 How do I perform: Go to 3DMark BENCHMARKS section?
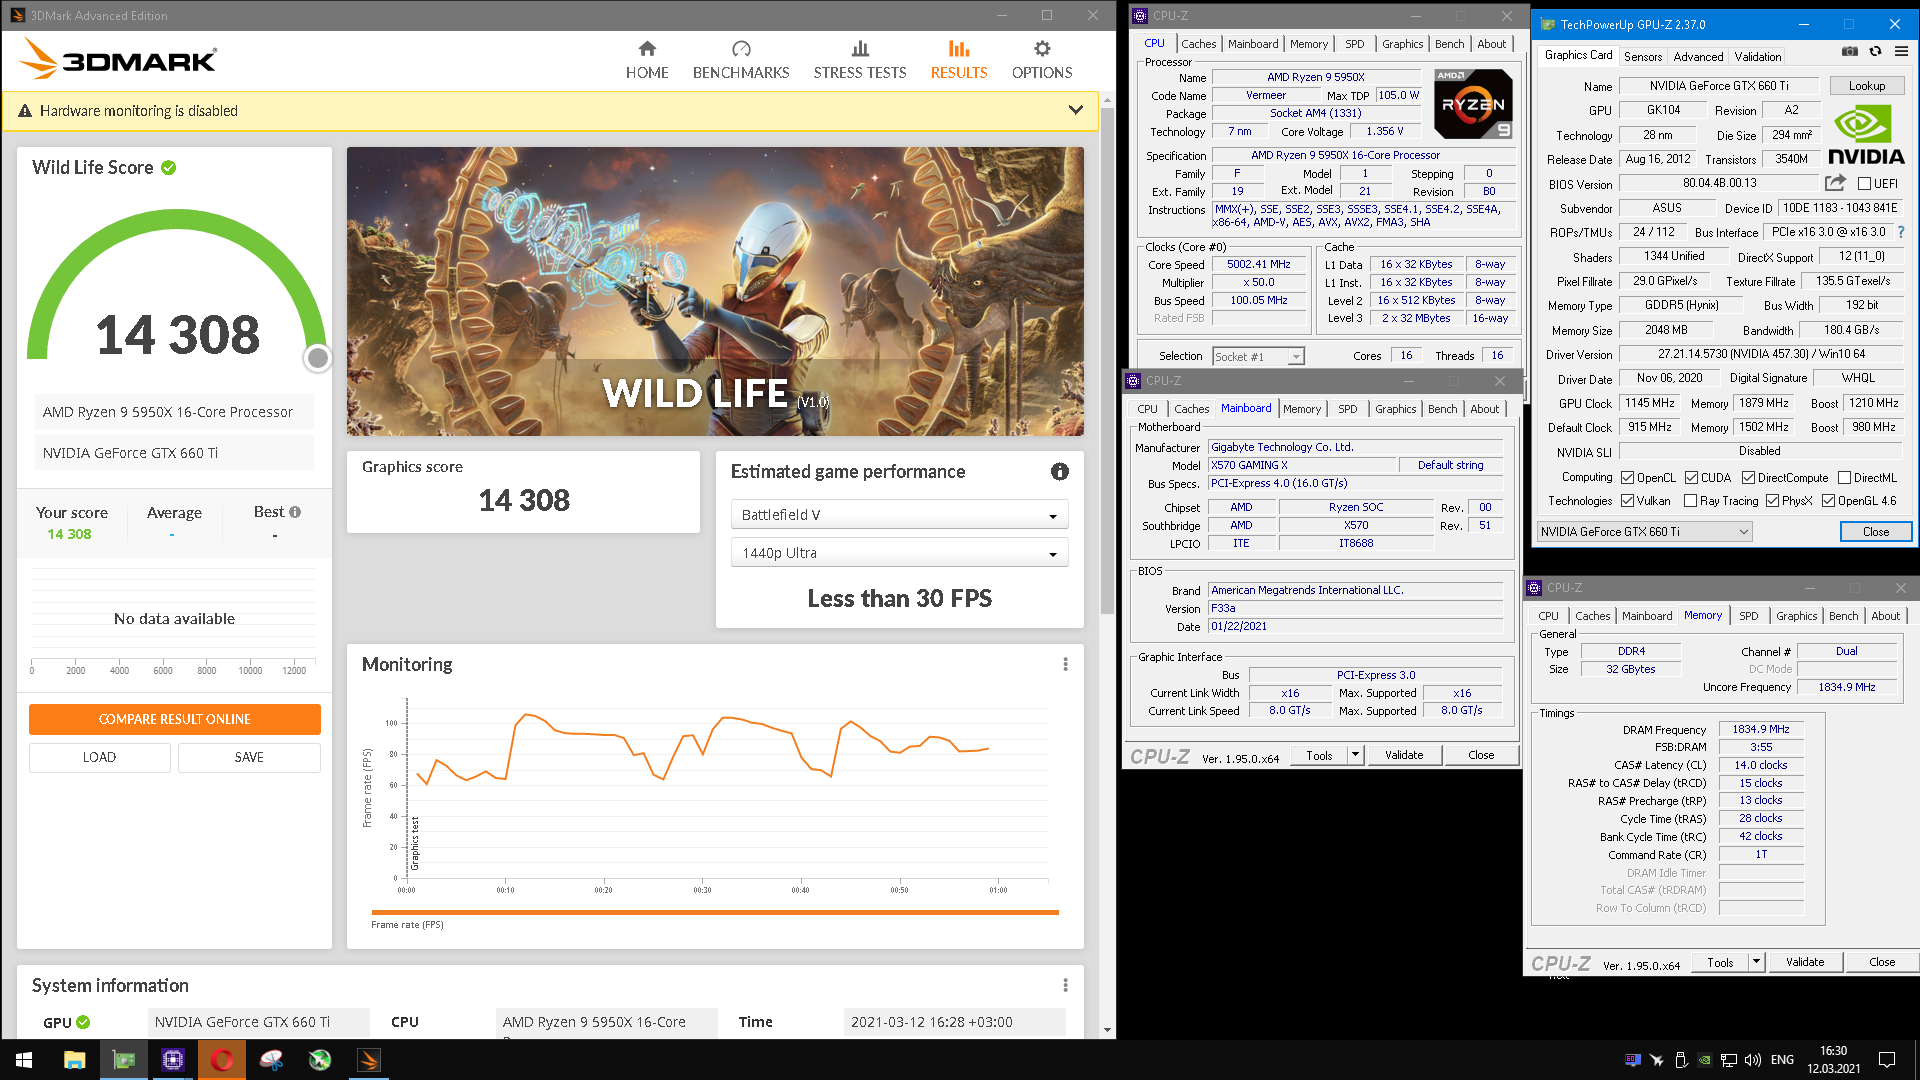741,60
